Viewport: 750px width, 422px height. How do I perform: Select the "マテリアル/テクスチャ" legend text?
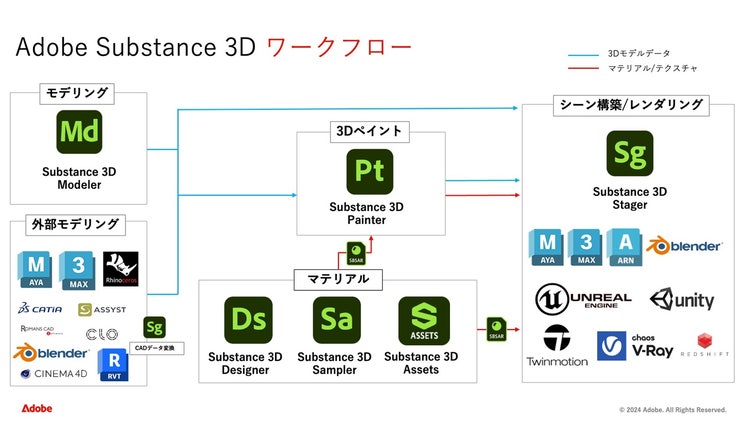653,68
